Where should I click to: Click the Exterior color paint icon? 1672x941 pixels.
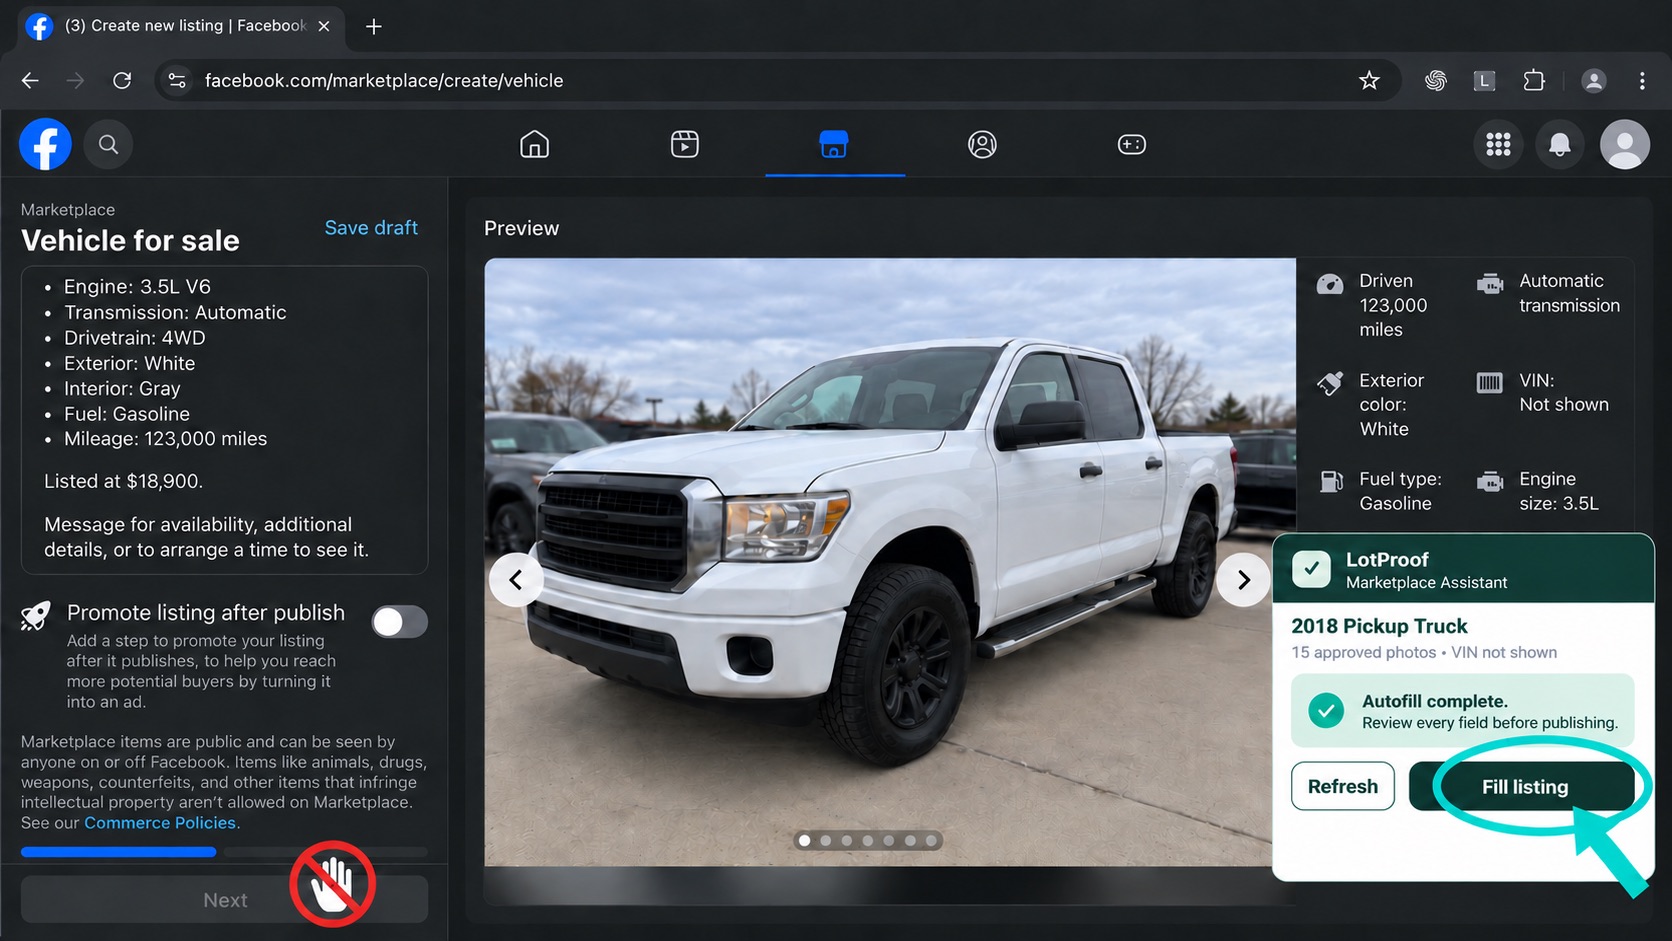[x=1330, y=383]
